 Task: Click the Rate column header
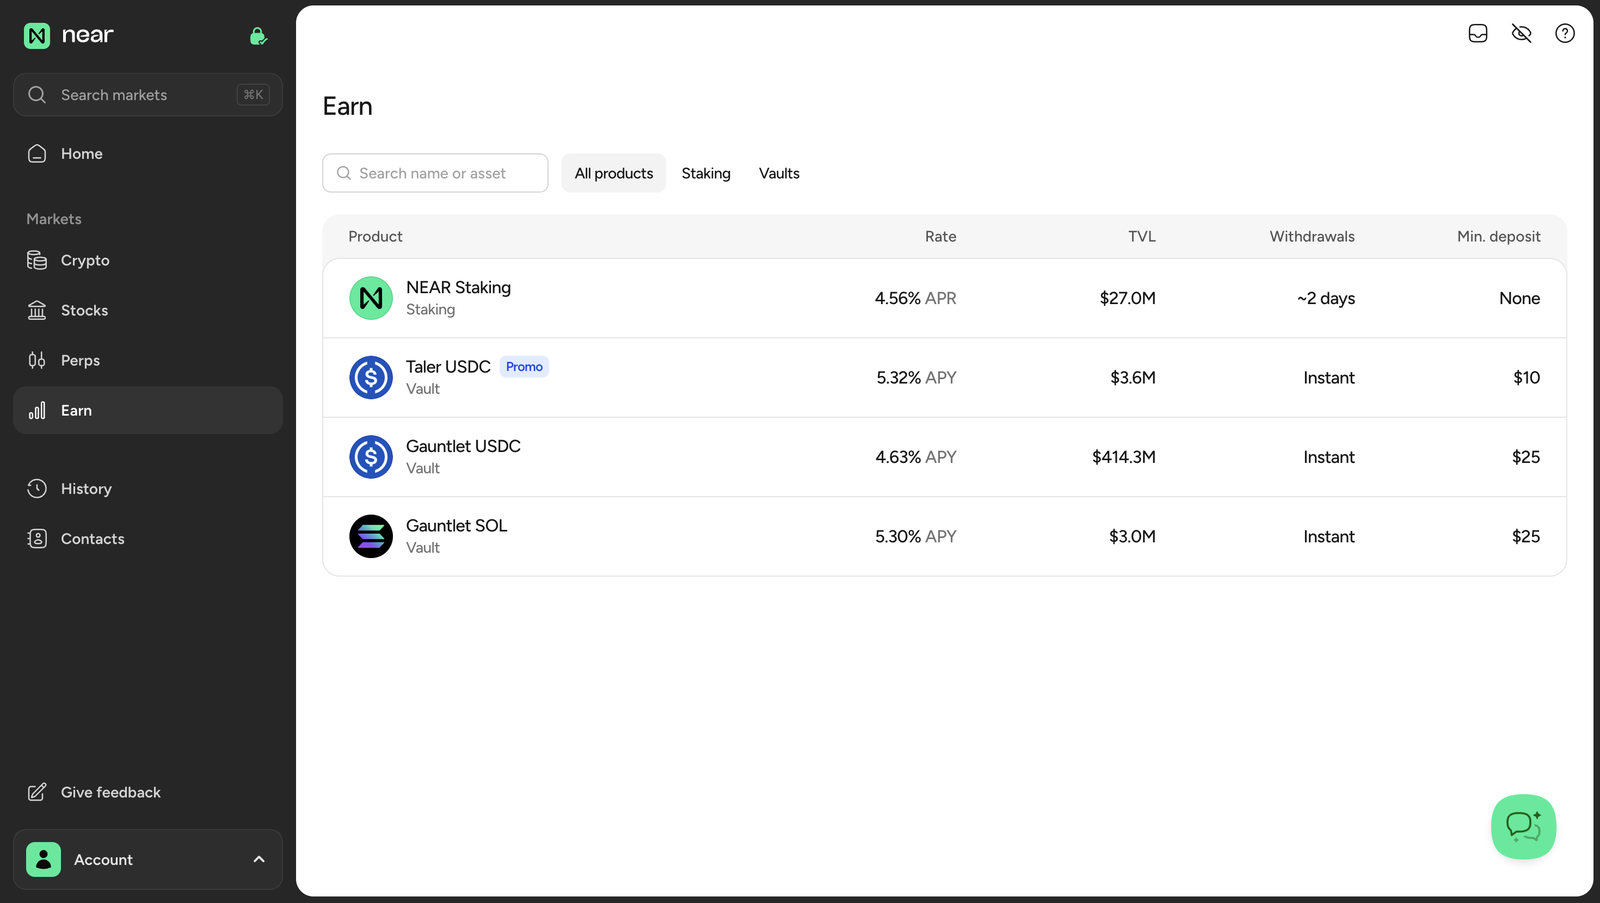tap(940, 236)
